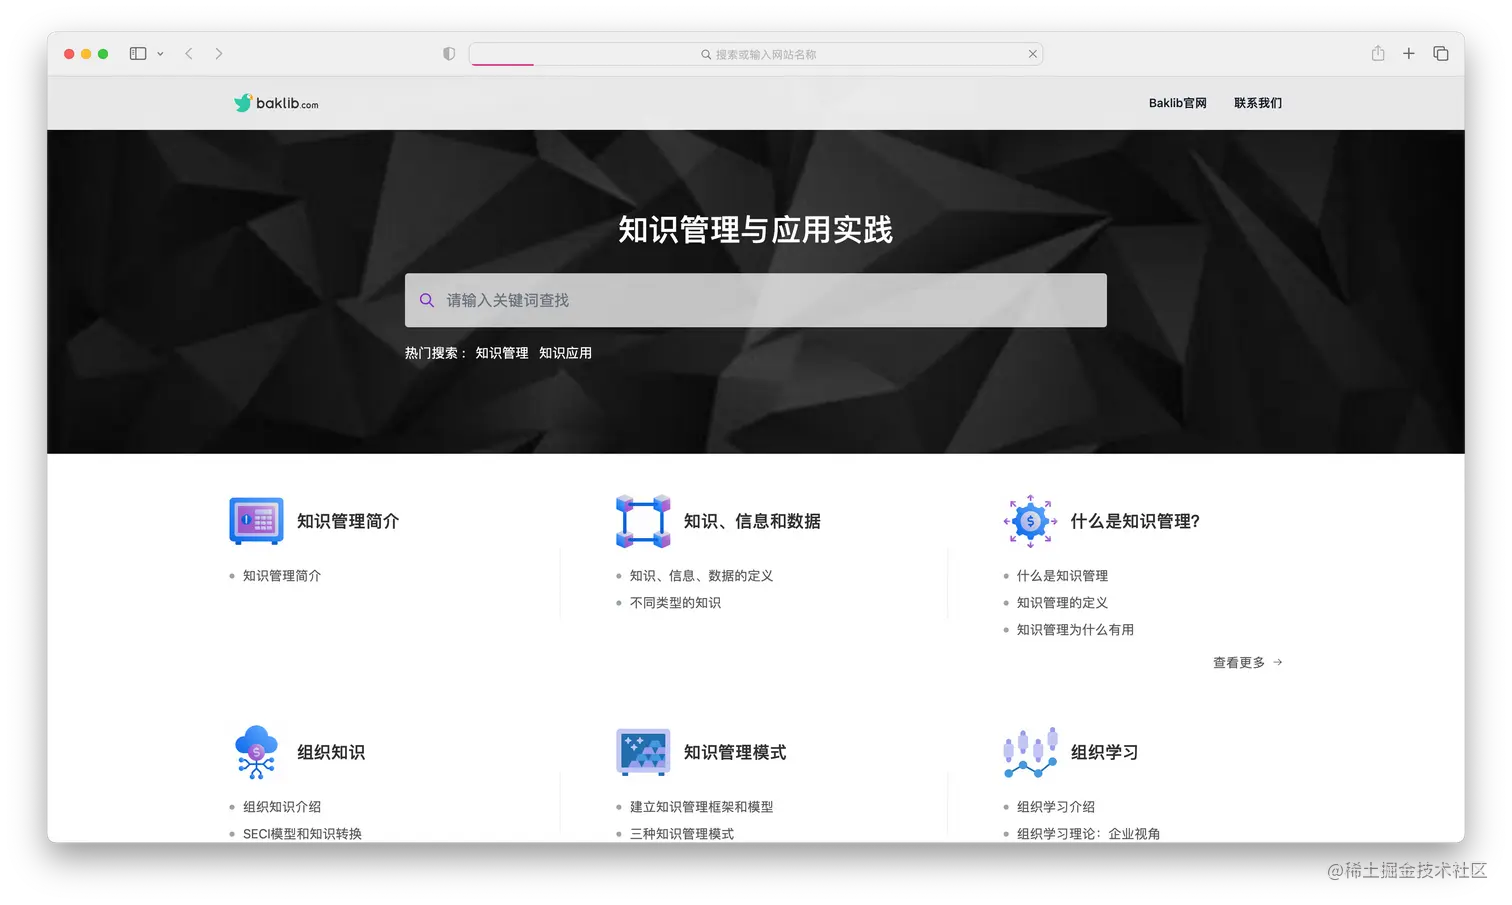Open article 知识管理的定义
The image size is (1512, 905).
point(1062,603)
